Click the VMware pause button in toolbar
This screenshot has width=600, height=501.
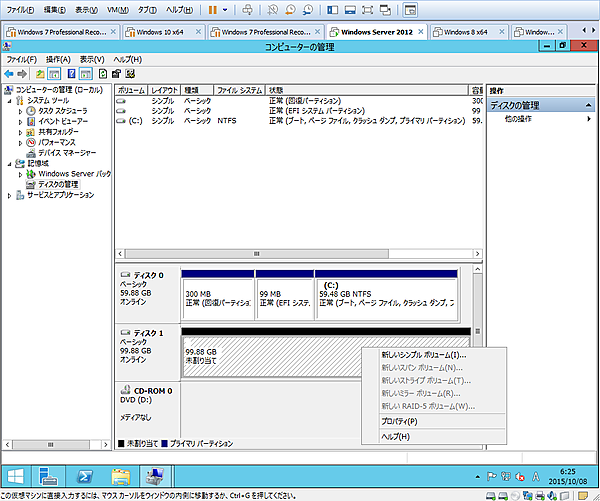coord(211,9)
